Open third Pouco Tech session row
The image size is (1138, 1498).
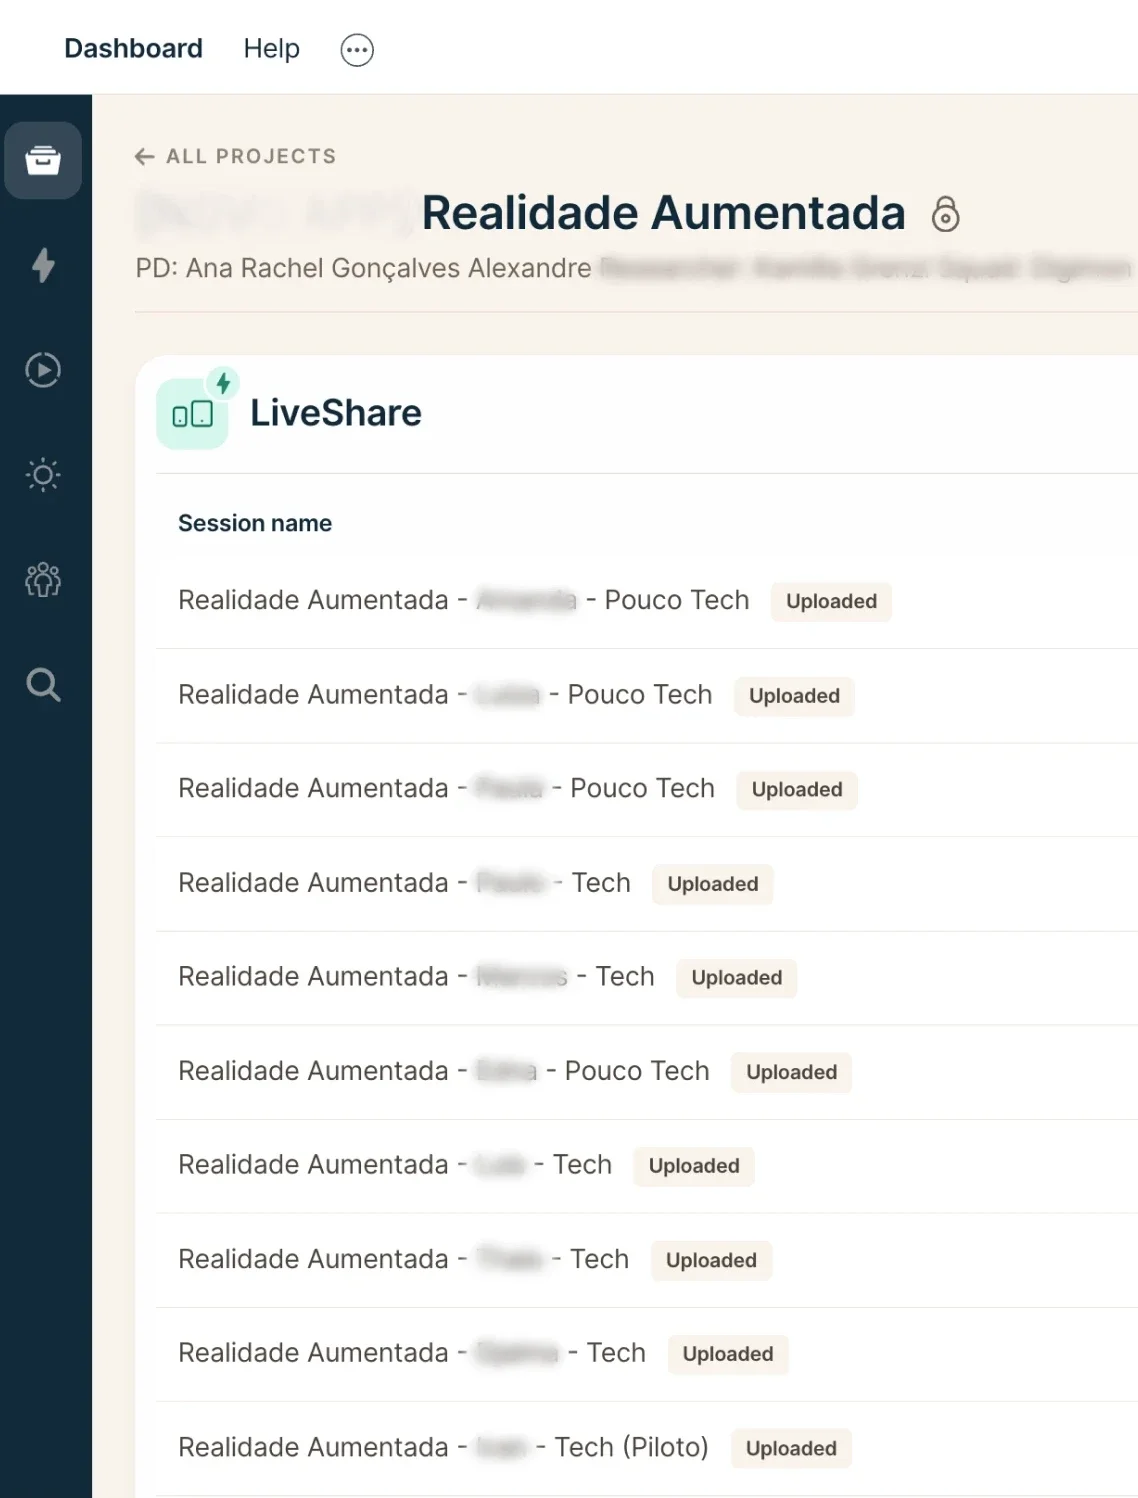click(647, 789)
